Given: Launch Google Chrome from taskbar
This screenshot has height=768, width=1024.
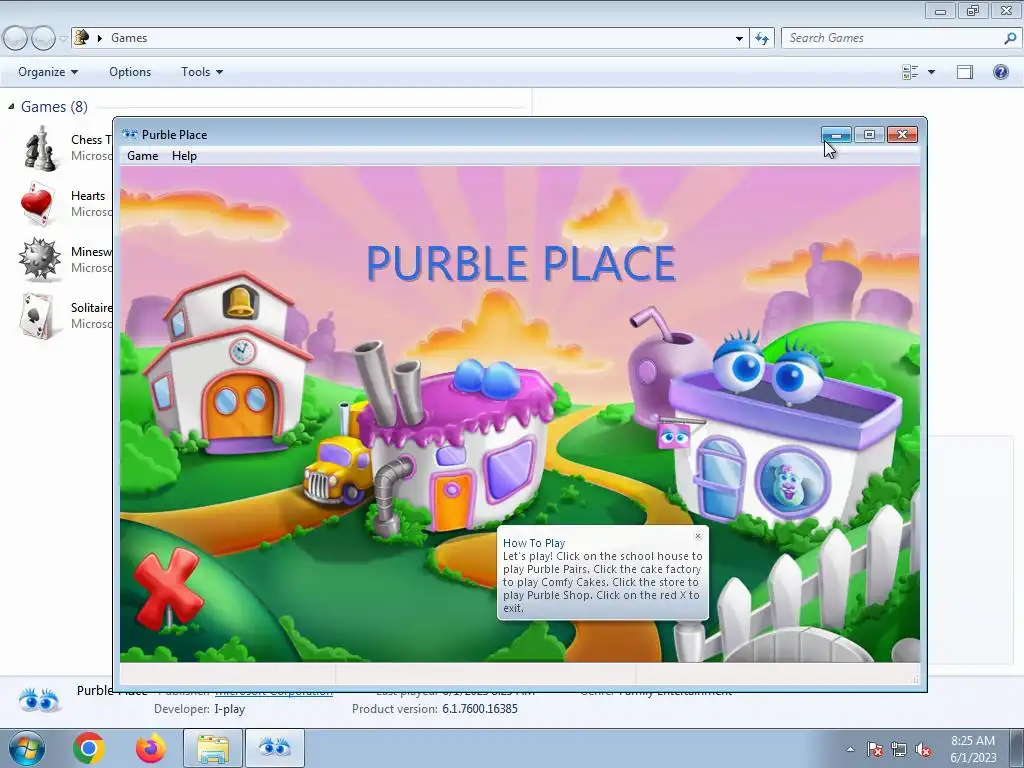Looking at the screenshot, I should tap(89, 748).
